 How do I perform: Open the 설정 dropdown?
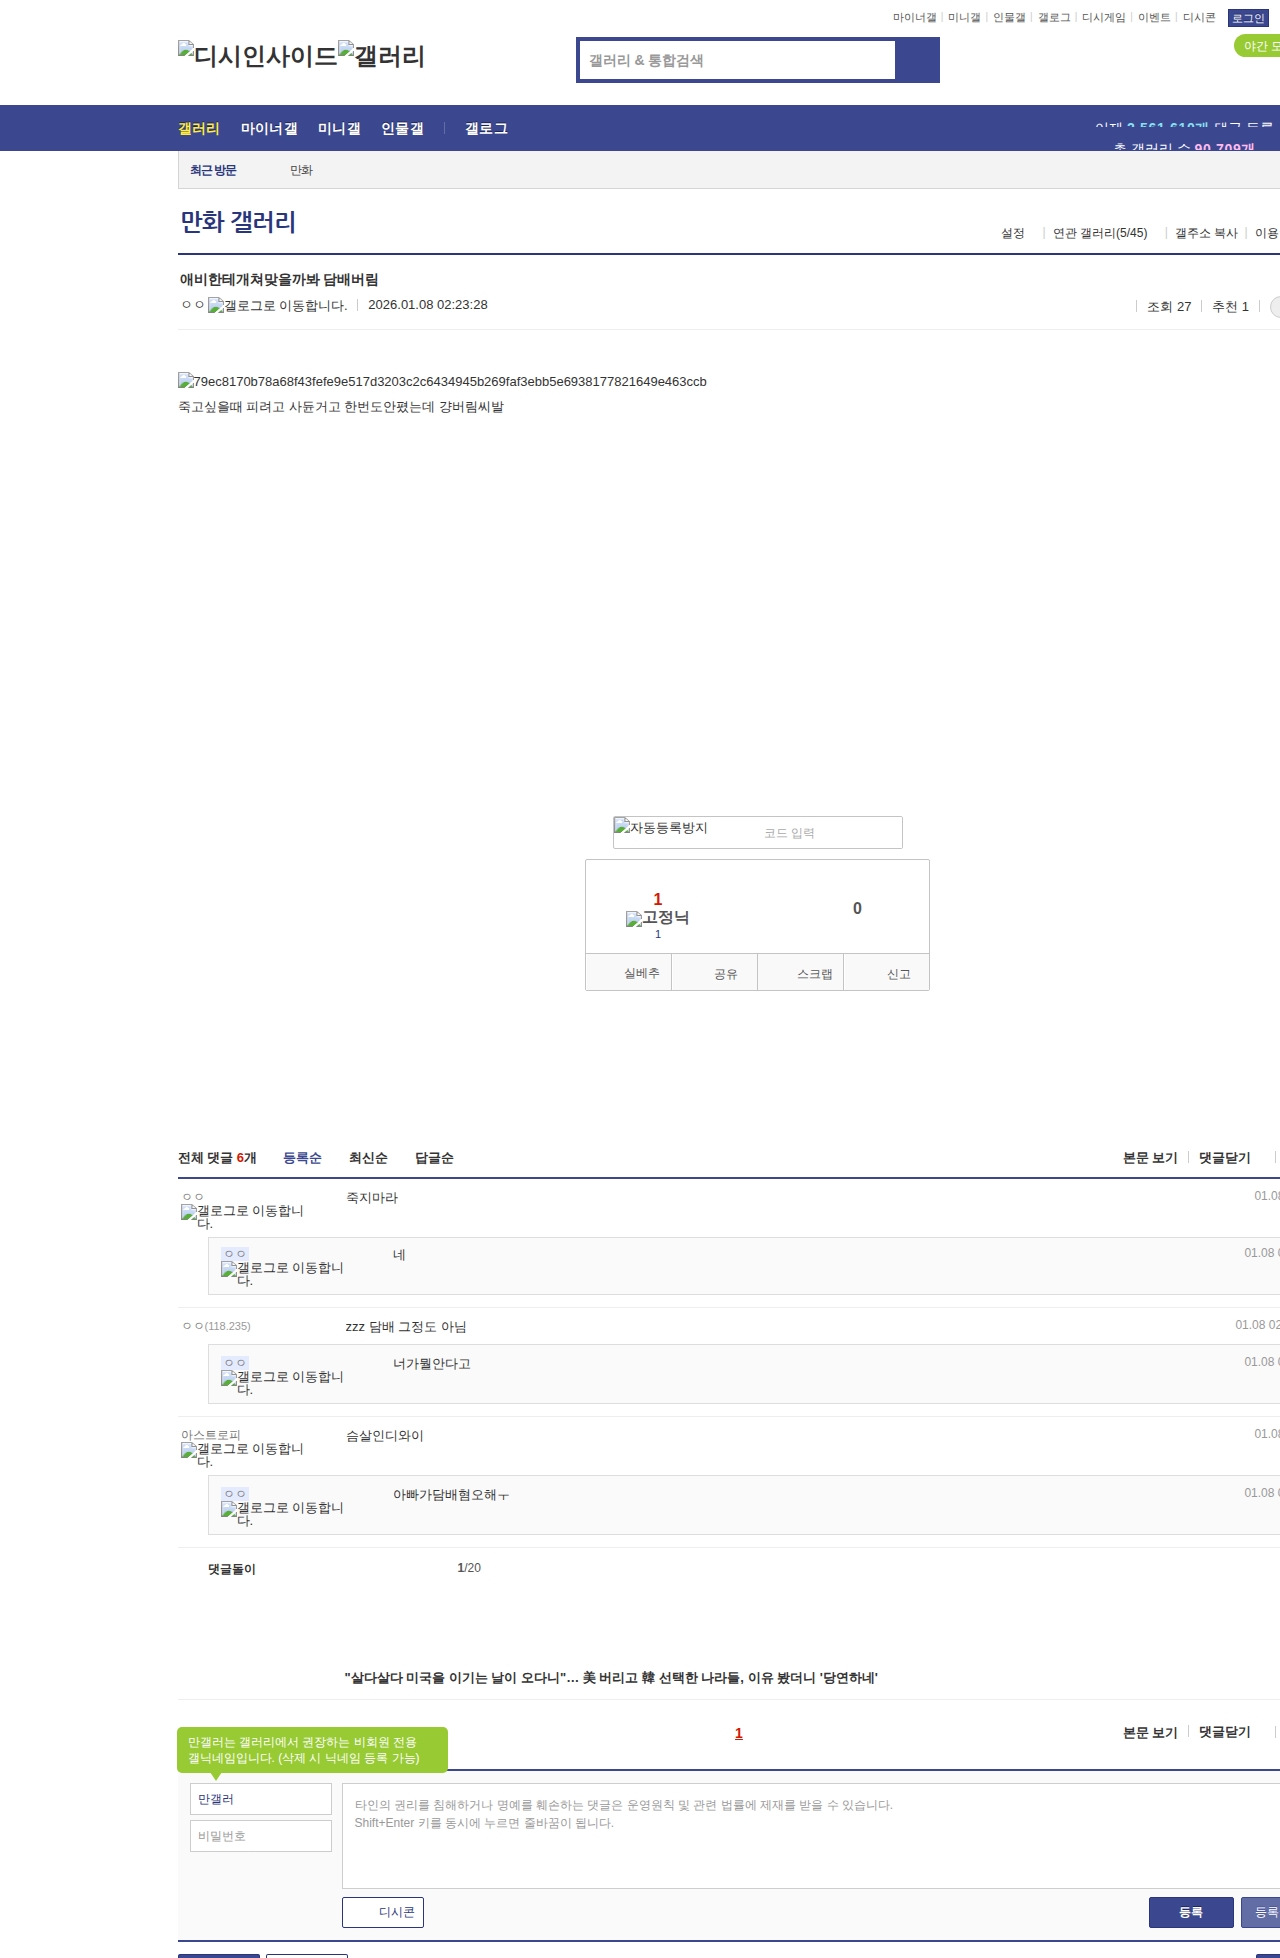pos(1012,233)
